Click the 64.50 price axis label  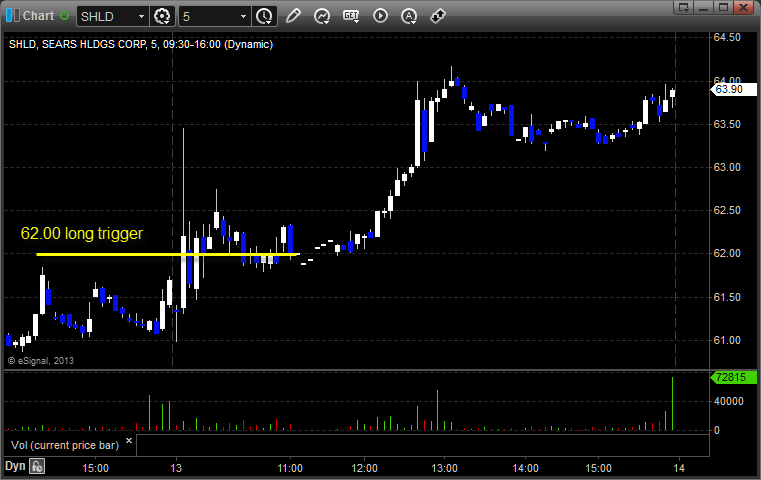[x=727, y=37]
